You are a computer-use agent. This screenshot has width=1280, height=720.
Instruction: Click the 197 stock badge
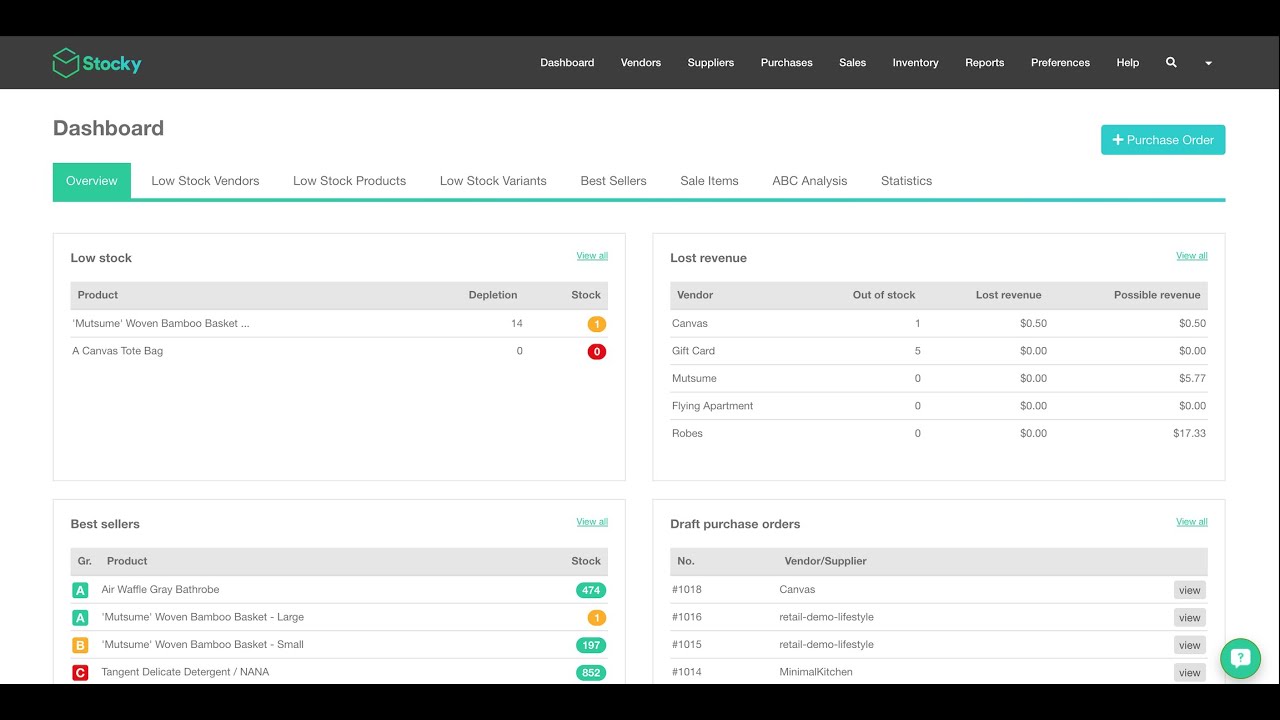[x=591, y=645]
